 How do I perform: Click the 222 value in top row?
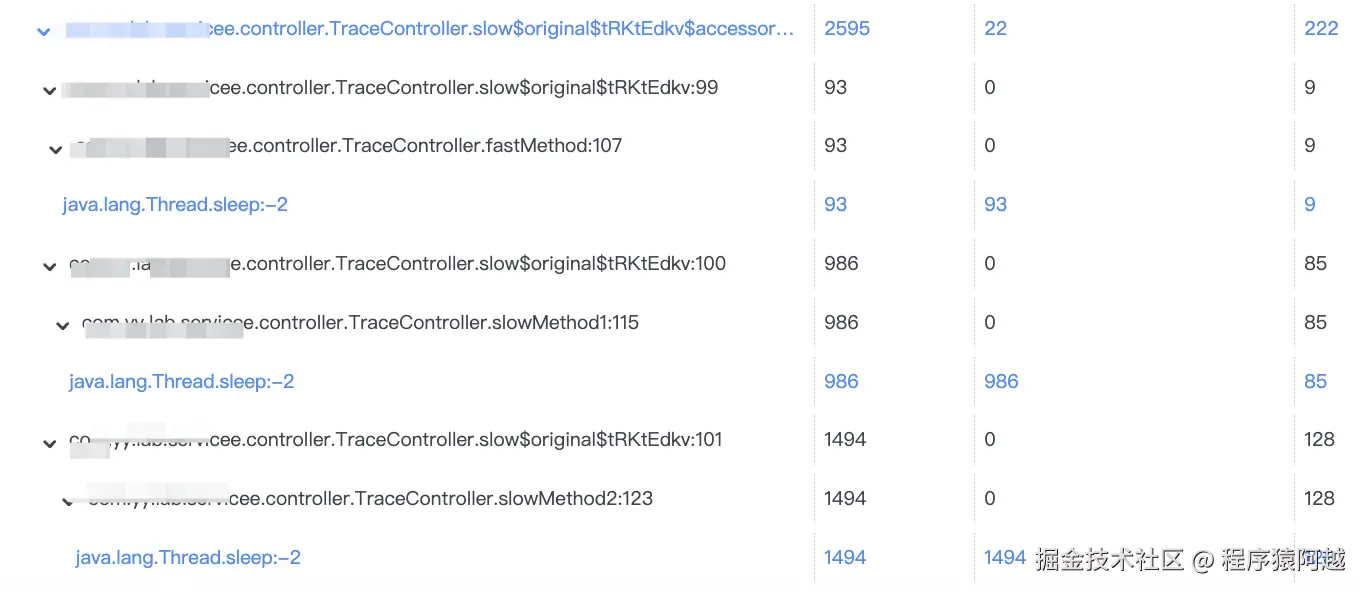[1321, 28]
